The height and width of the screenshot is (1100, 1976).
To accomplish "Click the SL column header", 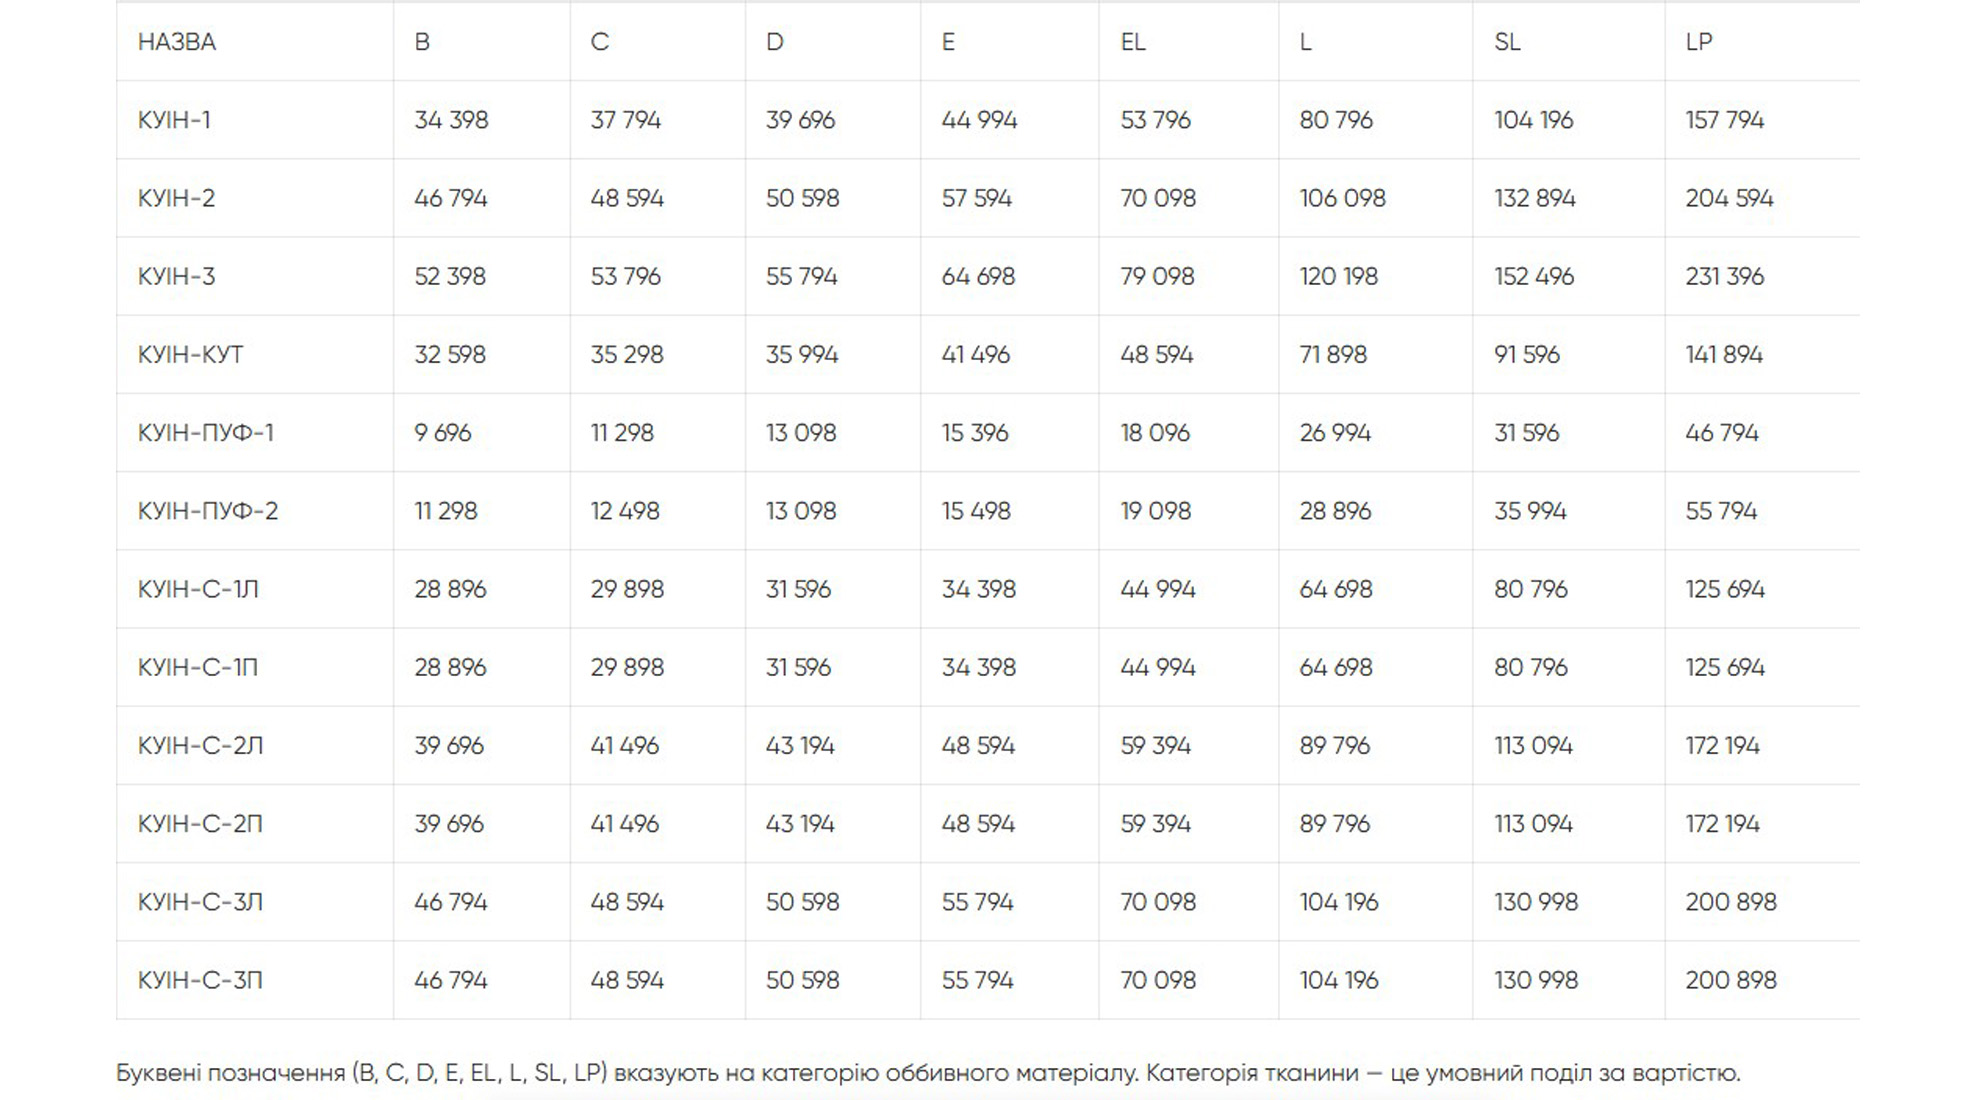I will (1507, 42).
